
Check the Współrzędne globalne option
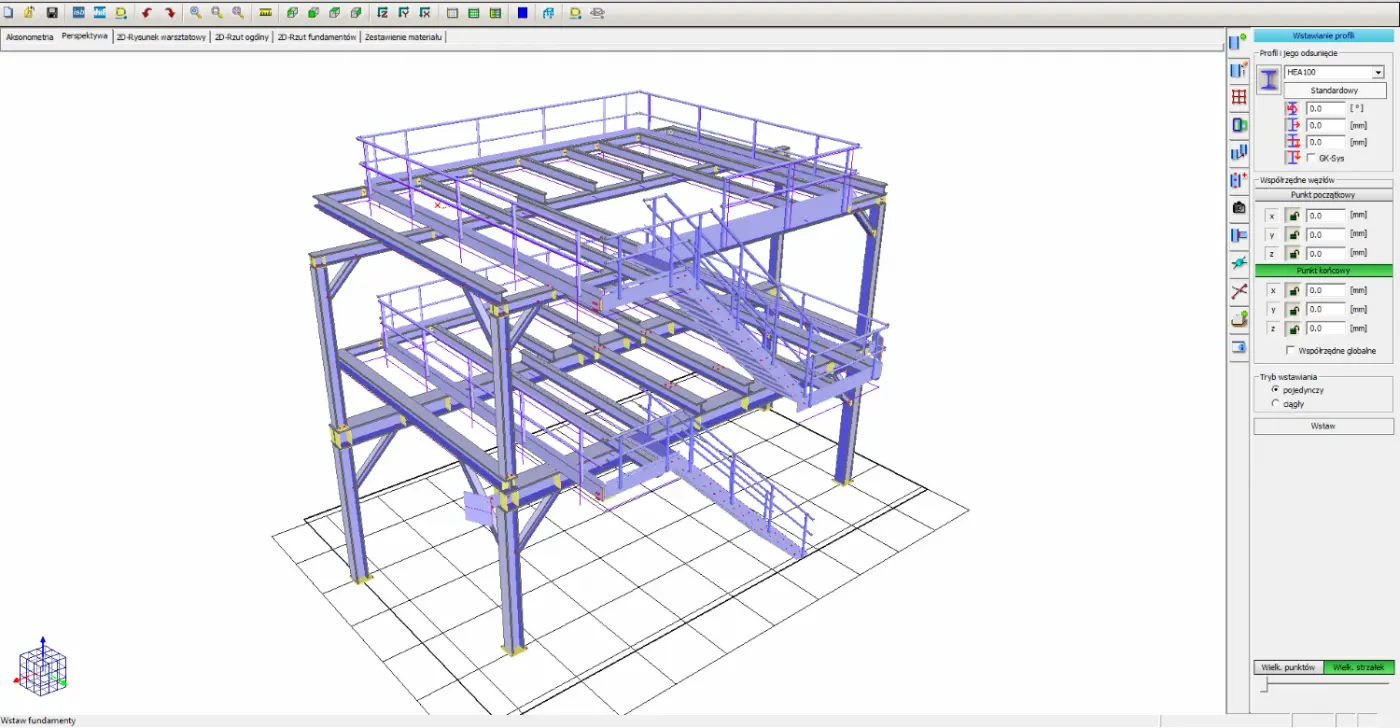(x=1290, y=351)
